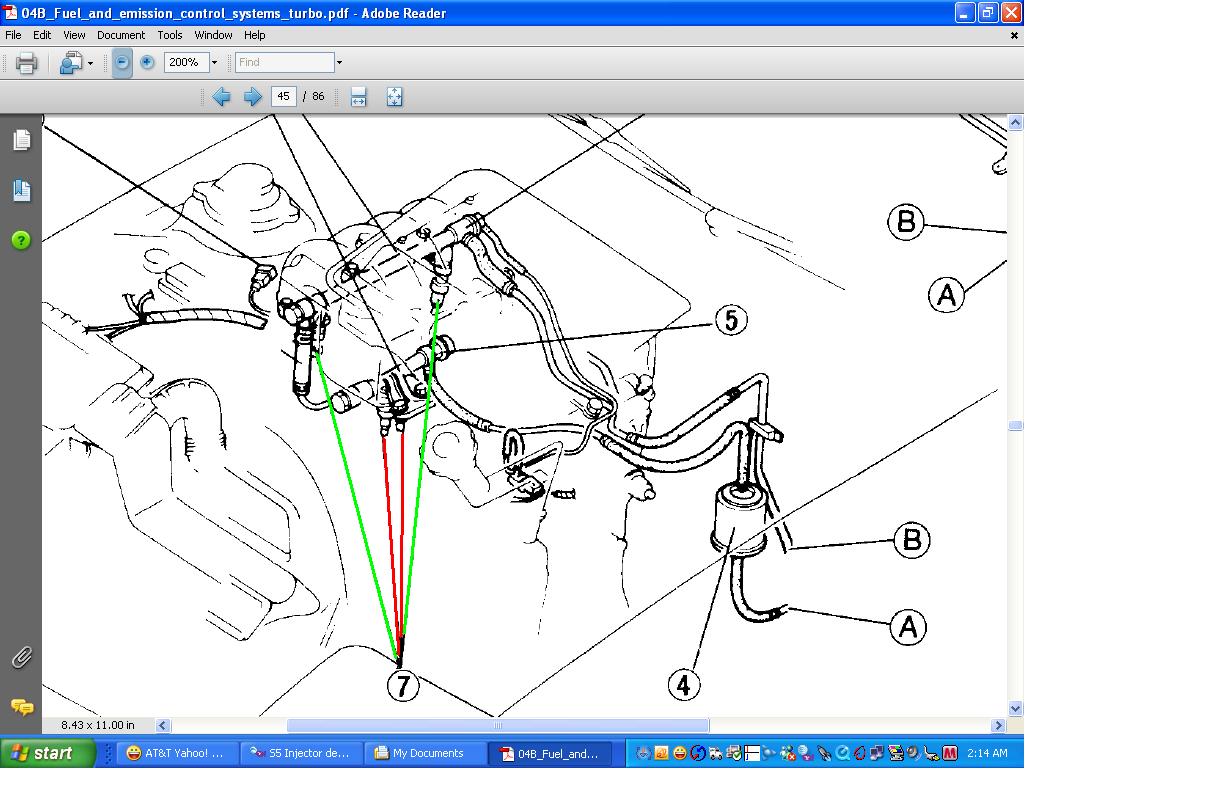Click the page number field showing 45
The height and width of the screenshot is (812, 1218).
click(284, 96)
